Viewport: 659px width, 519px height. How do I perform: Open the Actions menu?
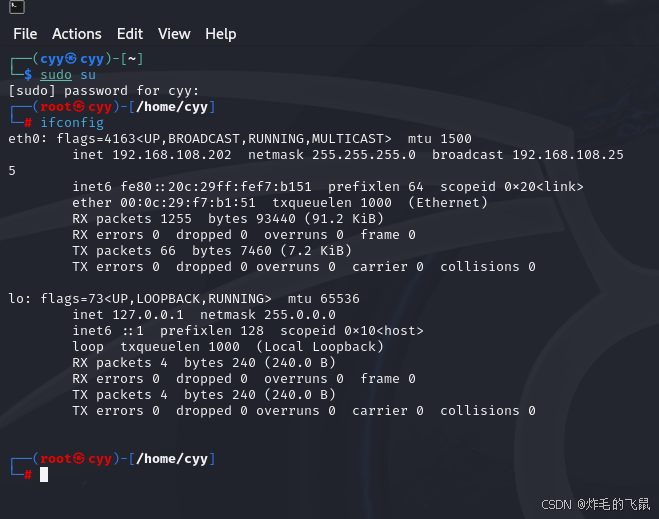pos(77,34)
